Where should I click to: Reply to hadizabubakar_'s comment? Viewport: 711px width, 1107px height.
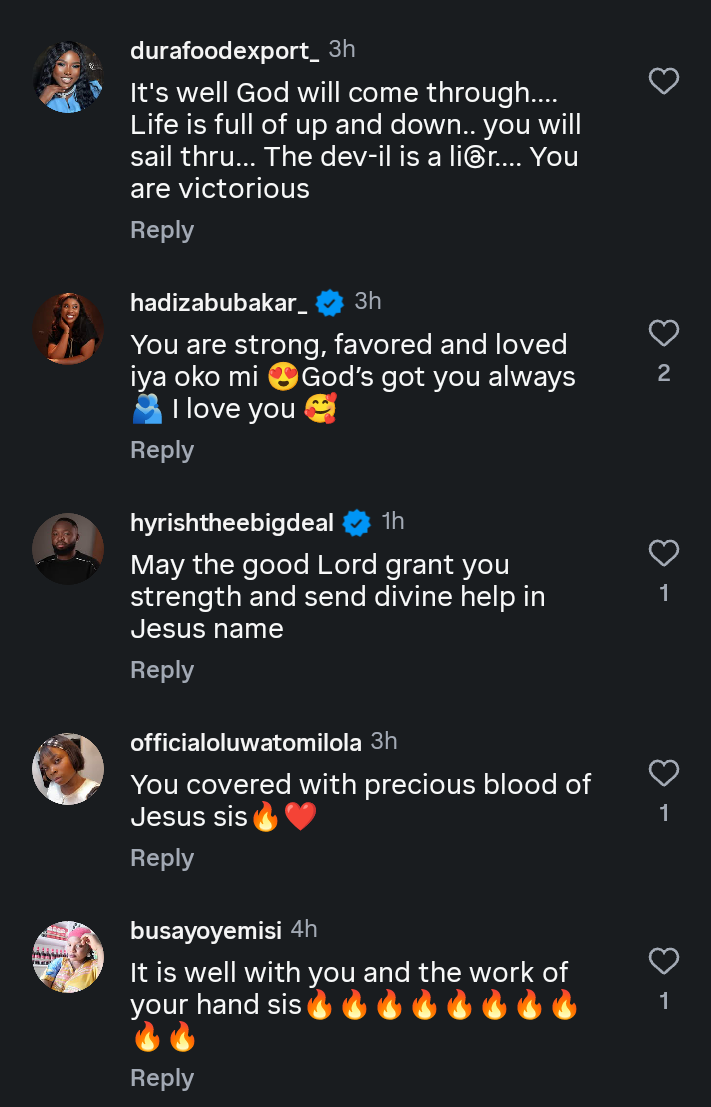click(162, 450)
